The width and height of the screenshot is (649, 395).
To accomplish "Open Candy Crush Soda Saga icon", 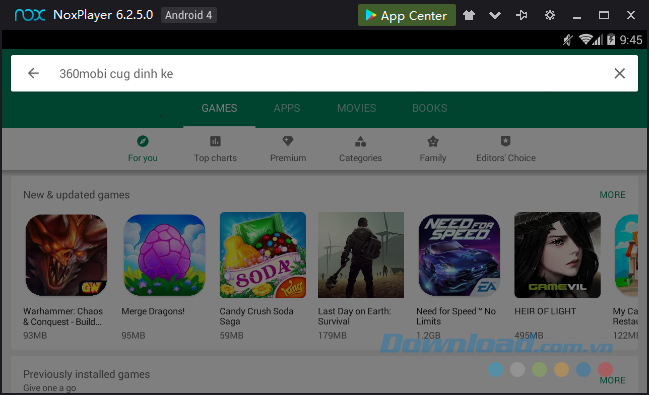I will (263, 255).
